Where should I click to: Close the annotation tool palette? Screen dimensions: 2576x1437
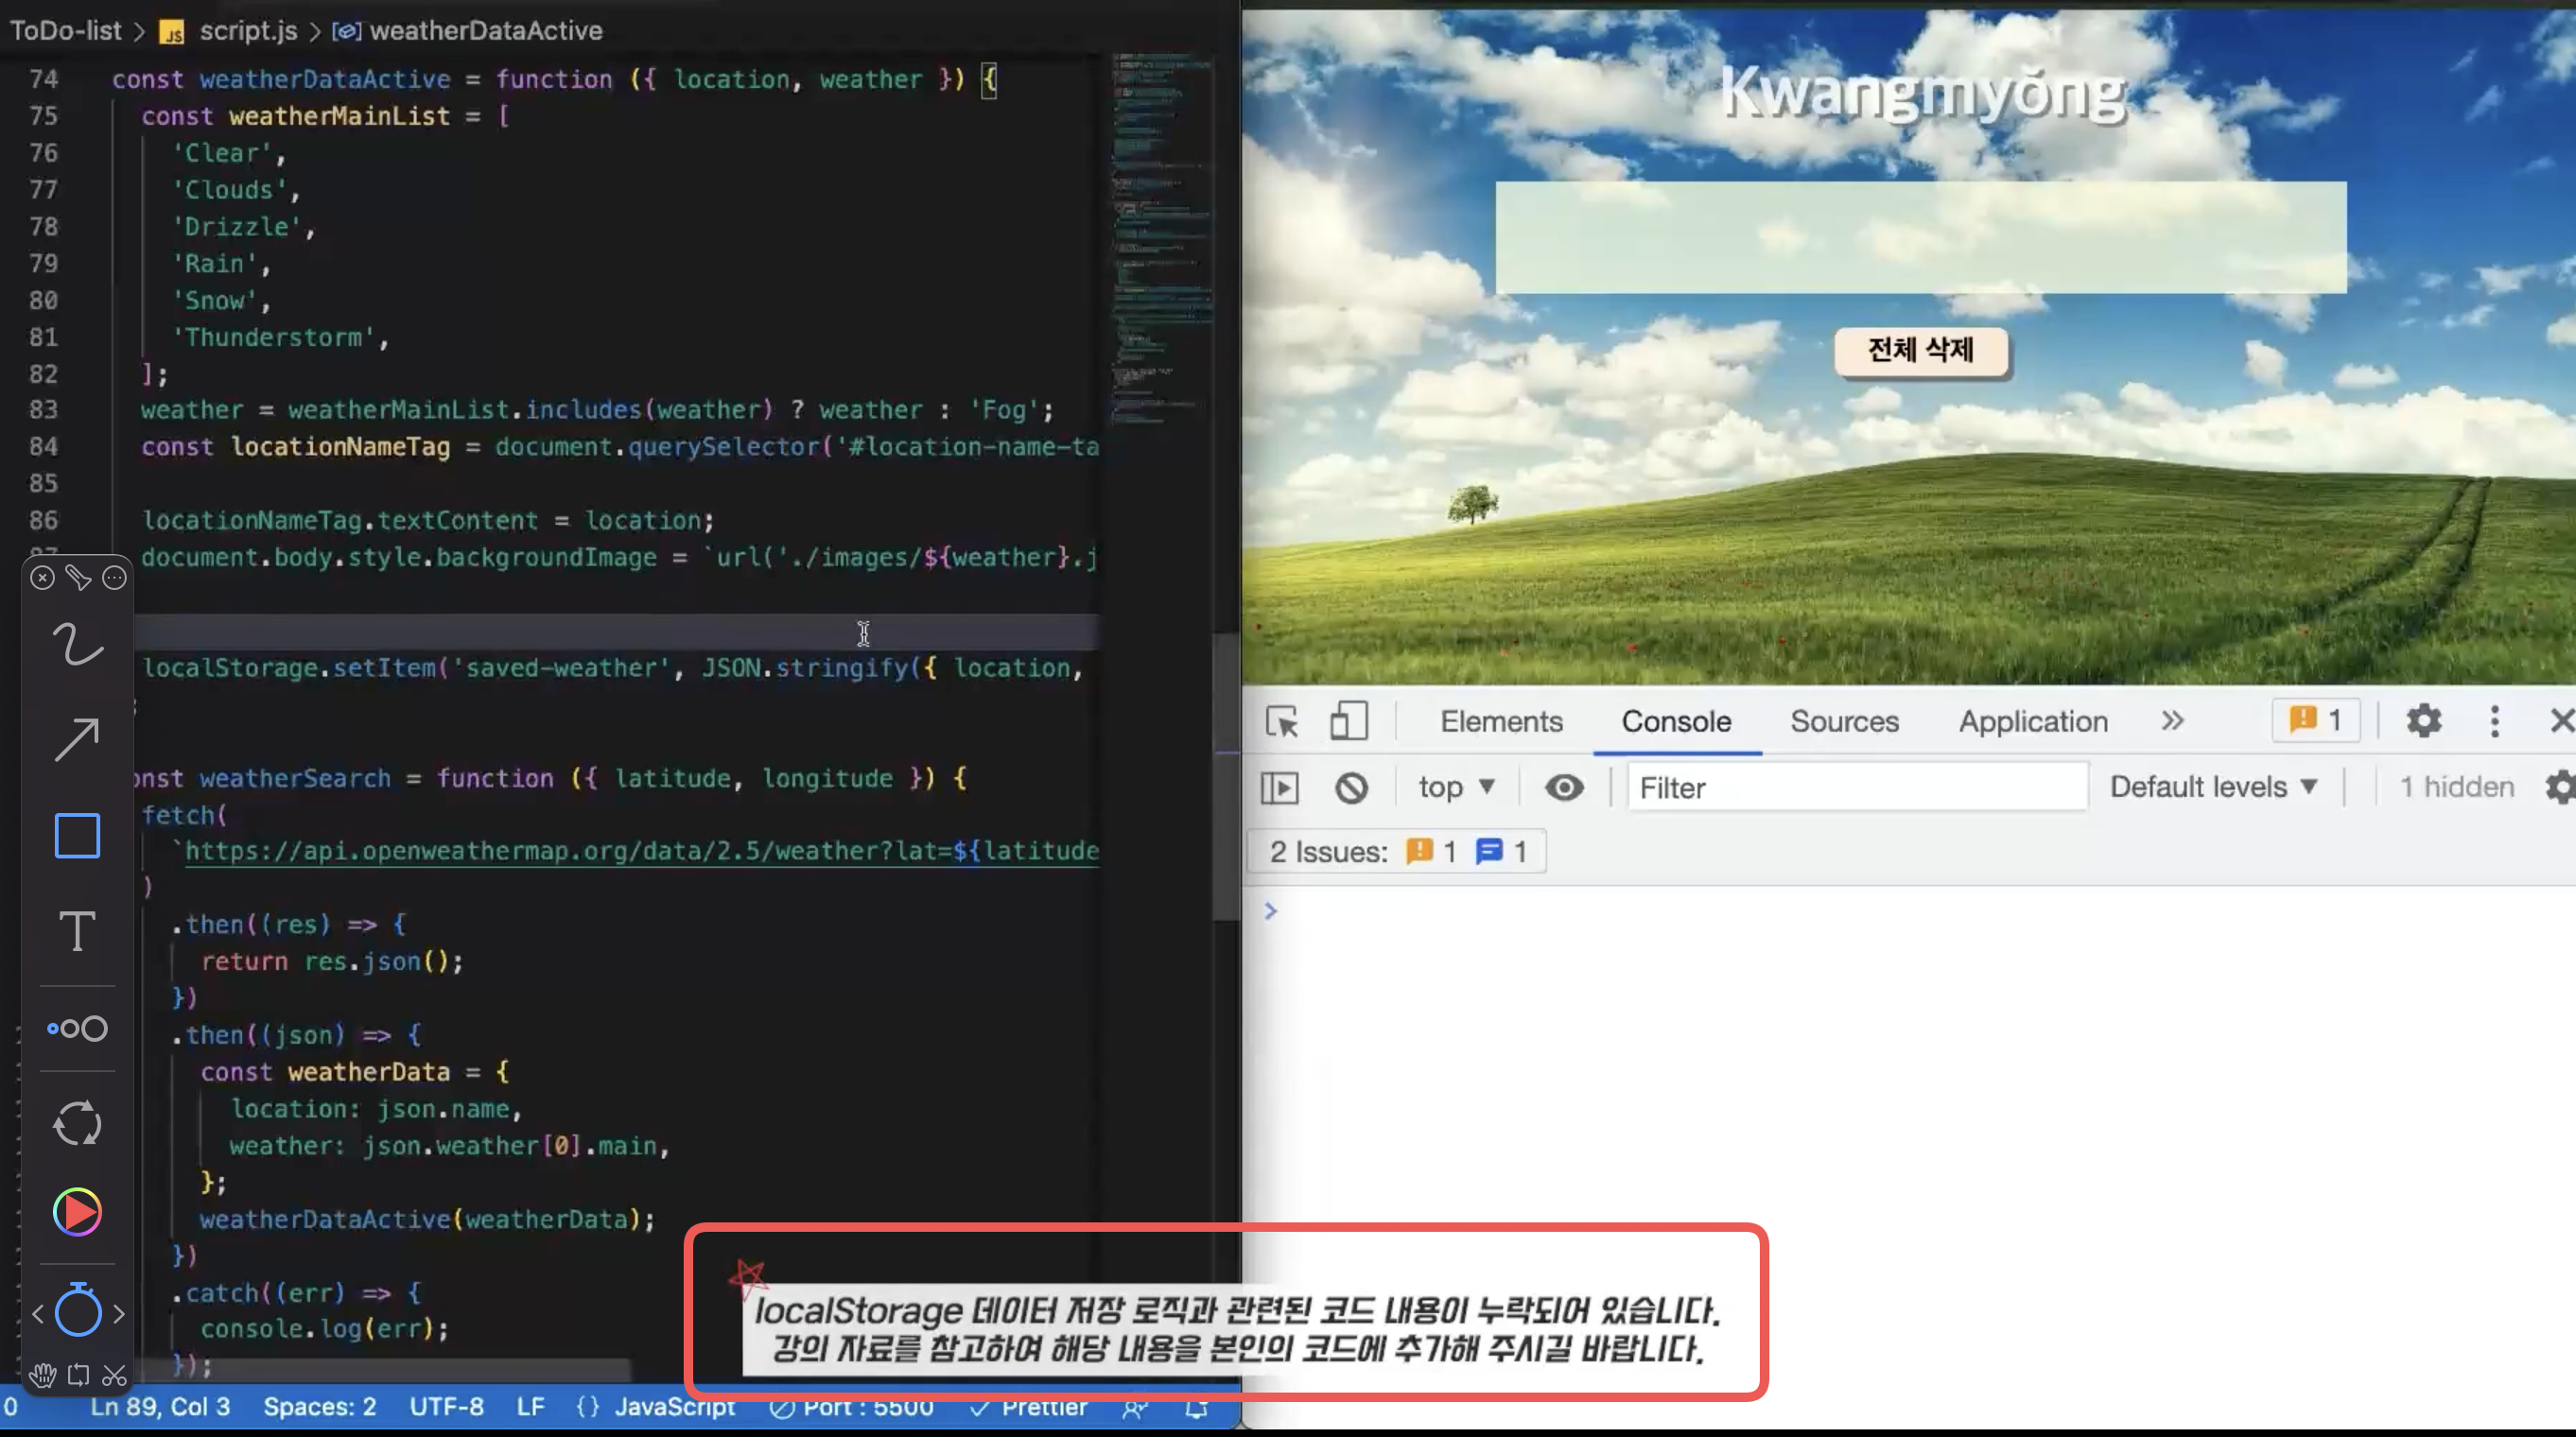[42, 577]
